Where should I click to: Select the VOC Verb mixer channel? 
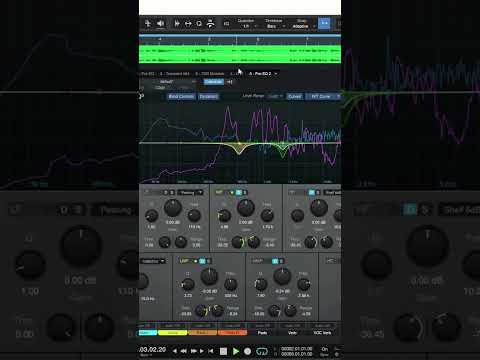coord(322,333)
